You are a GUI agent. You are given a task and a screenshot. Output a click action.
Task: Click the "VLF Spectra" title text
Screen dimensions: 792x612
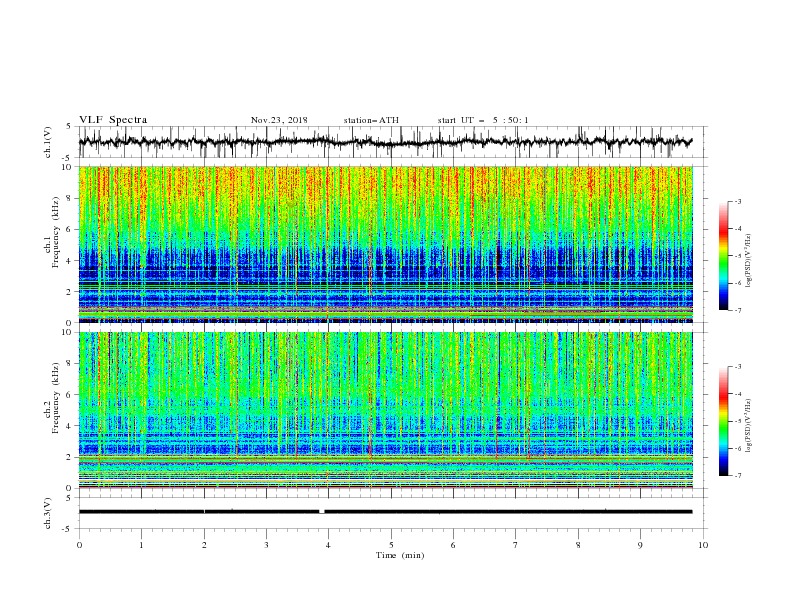[113, 120]
